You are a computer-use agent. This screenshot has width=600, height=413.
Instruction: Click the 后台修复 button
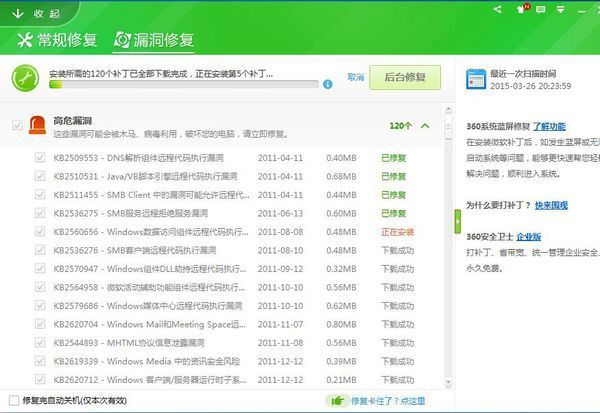[x=405, y=77]
